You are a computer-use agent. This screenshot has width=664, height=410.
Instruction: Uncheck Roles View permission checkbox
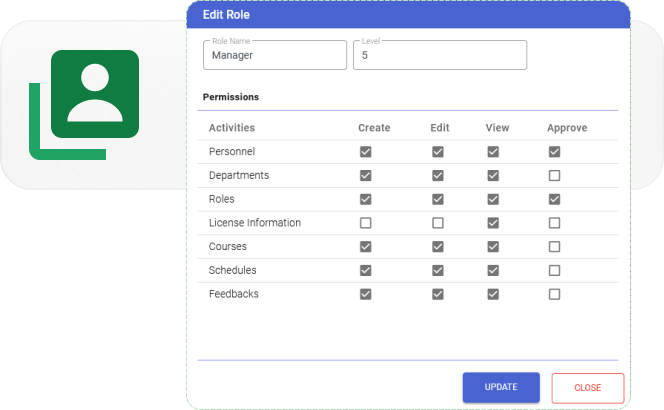point(493,199)
